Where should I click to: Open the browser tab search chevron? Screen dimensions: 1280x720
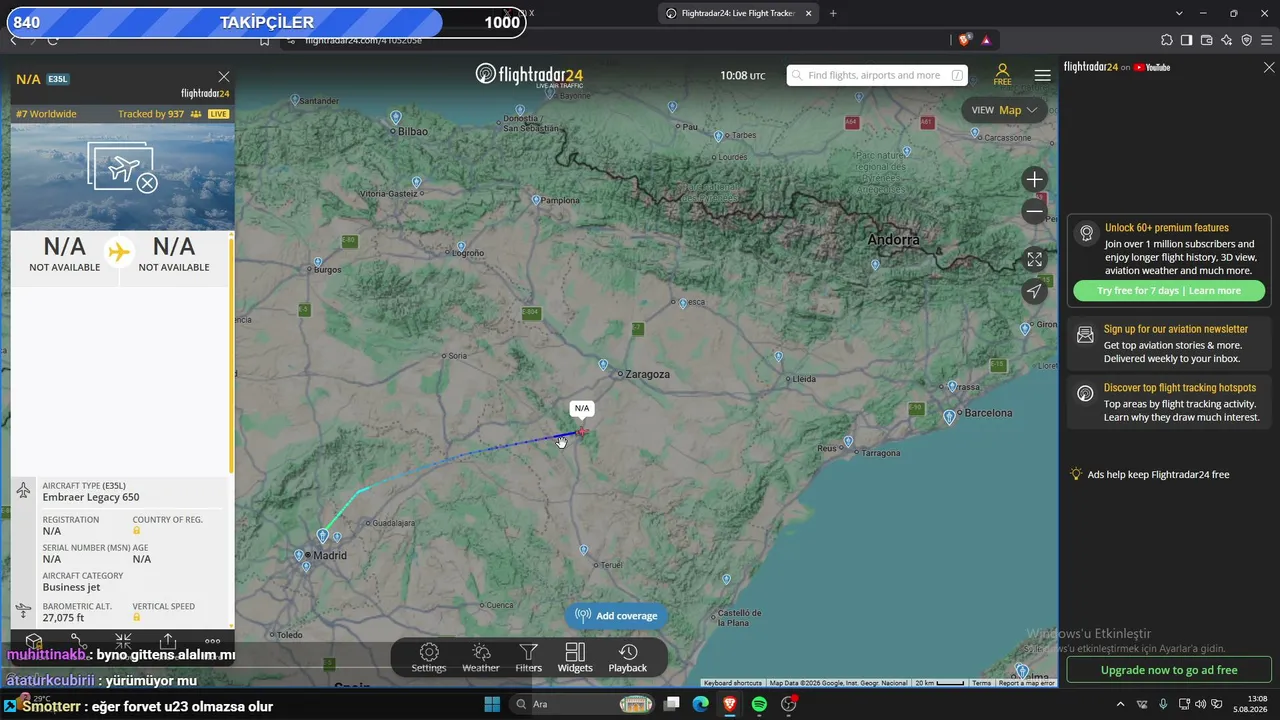click(x=1179, y=13)
